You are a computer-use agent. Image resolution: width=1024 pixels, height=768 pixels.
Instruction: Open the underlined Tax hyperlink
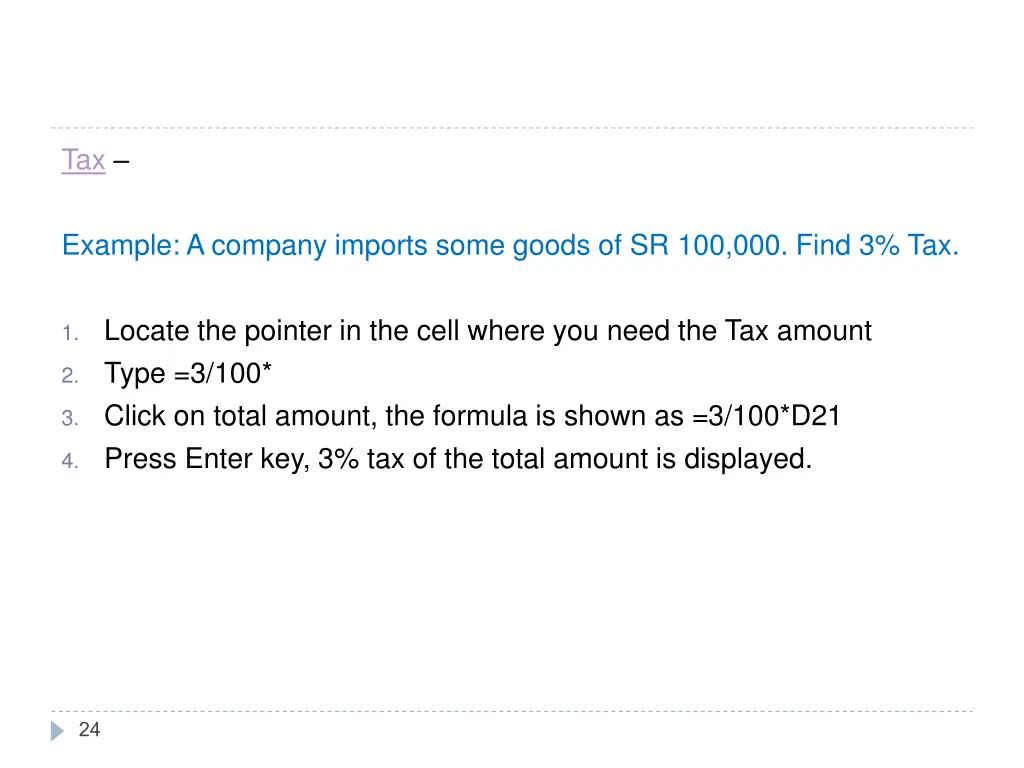[83, 160]
